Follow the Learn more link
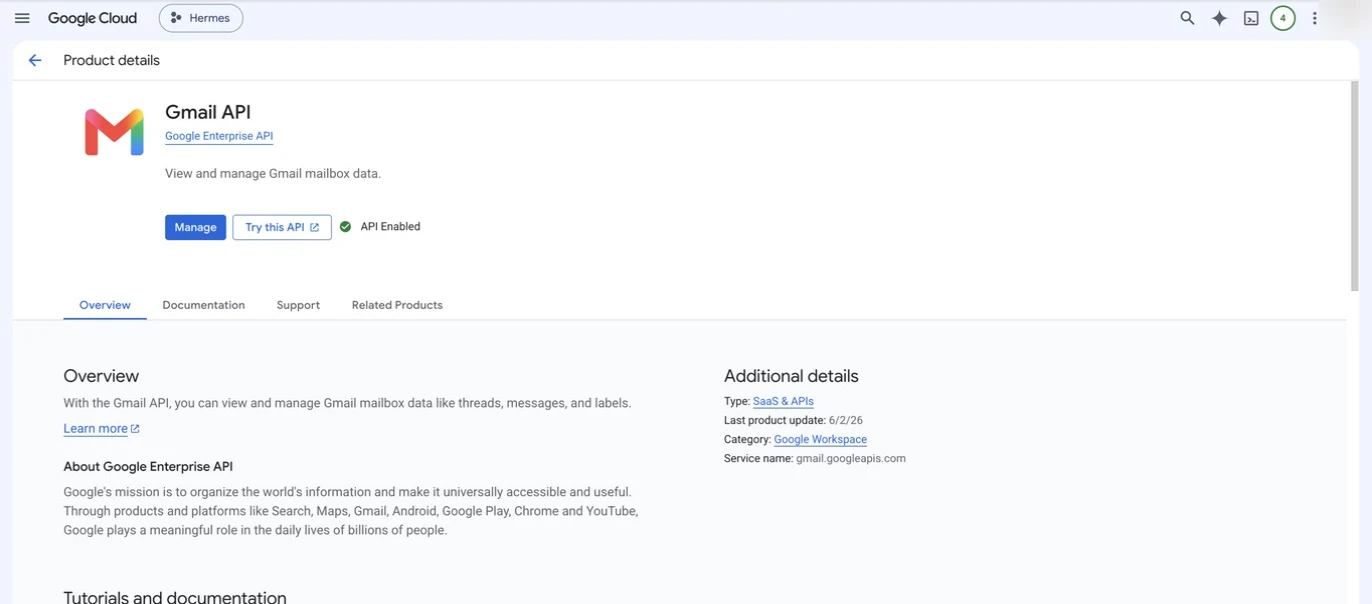Image resolution: width=1372 pixels, height=604 pixels. 101,429
